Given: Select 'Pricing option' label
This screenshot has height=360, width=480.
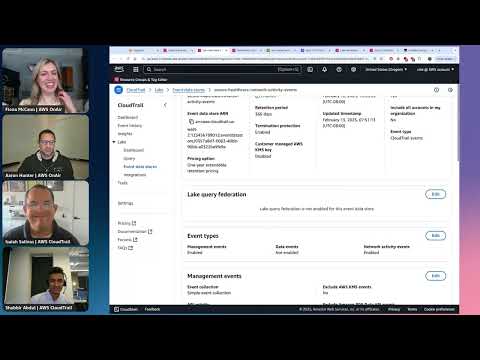Looking at the screenshot, I should 201,159.
